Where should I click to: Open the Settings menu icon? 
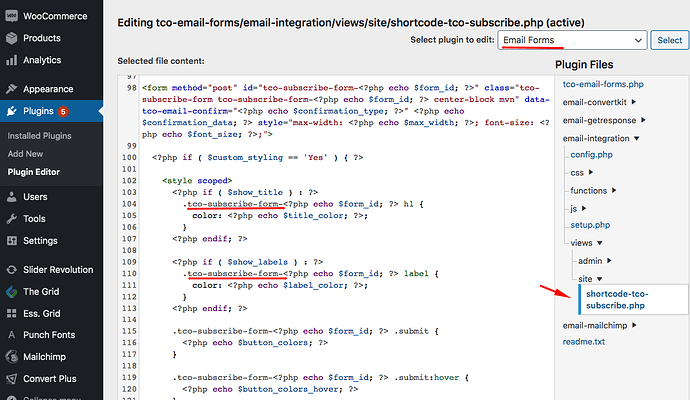(11, 241)
